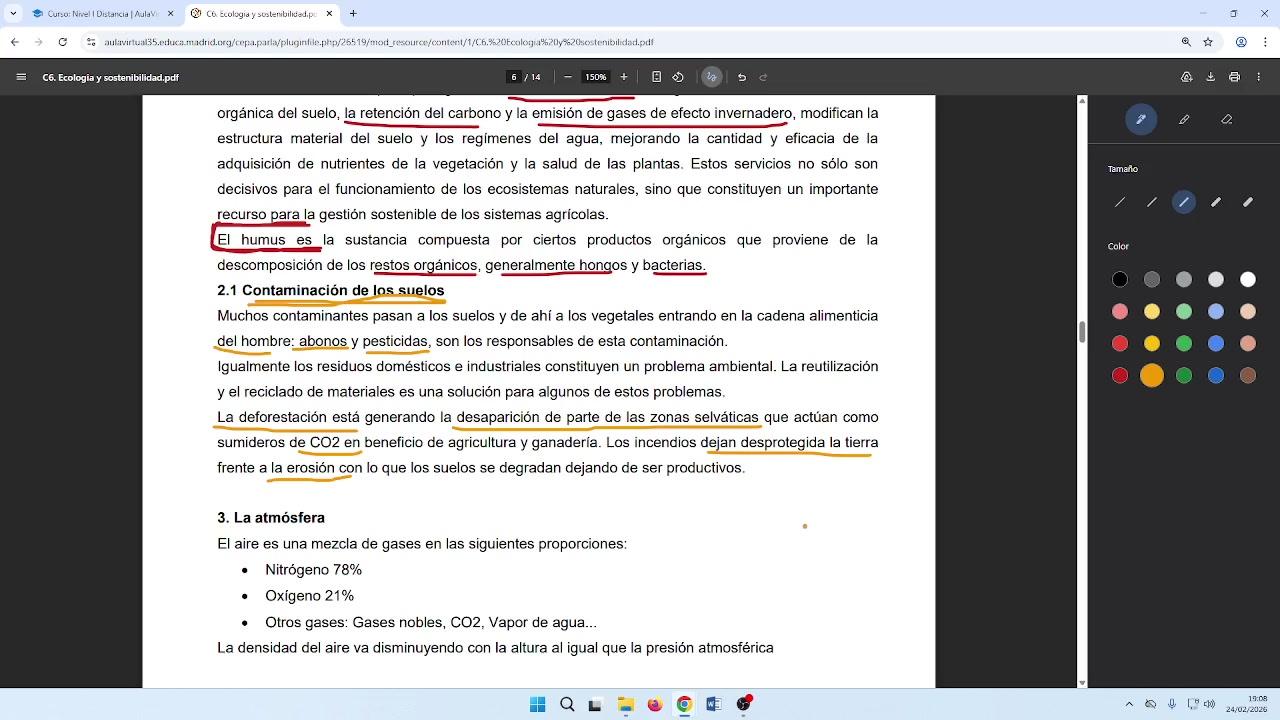The image size is (1280, 720).
Task: Choose the second thickest pen size
Action: 1216,202
